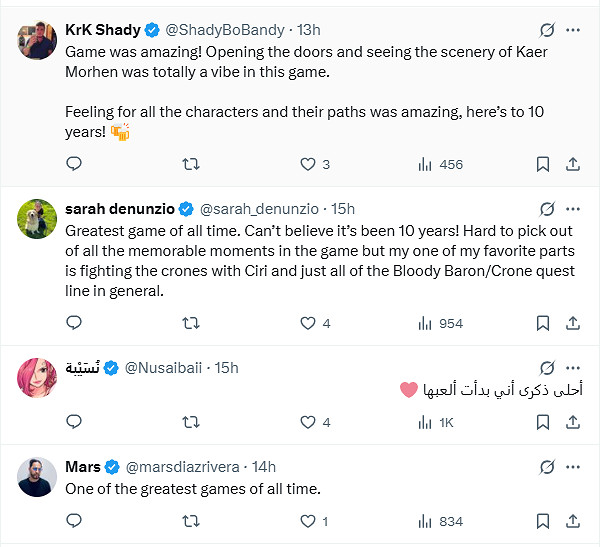Reply to KrK Shady's tweet

(x=73, y=164)
